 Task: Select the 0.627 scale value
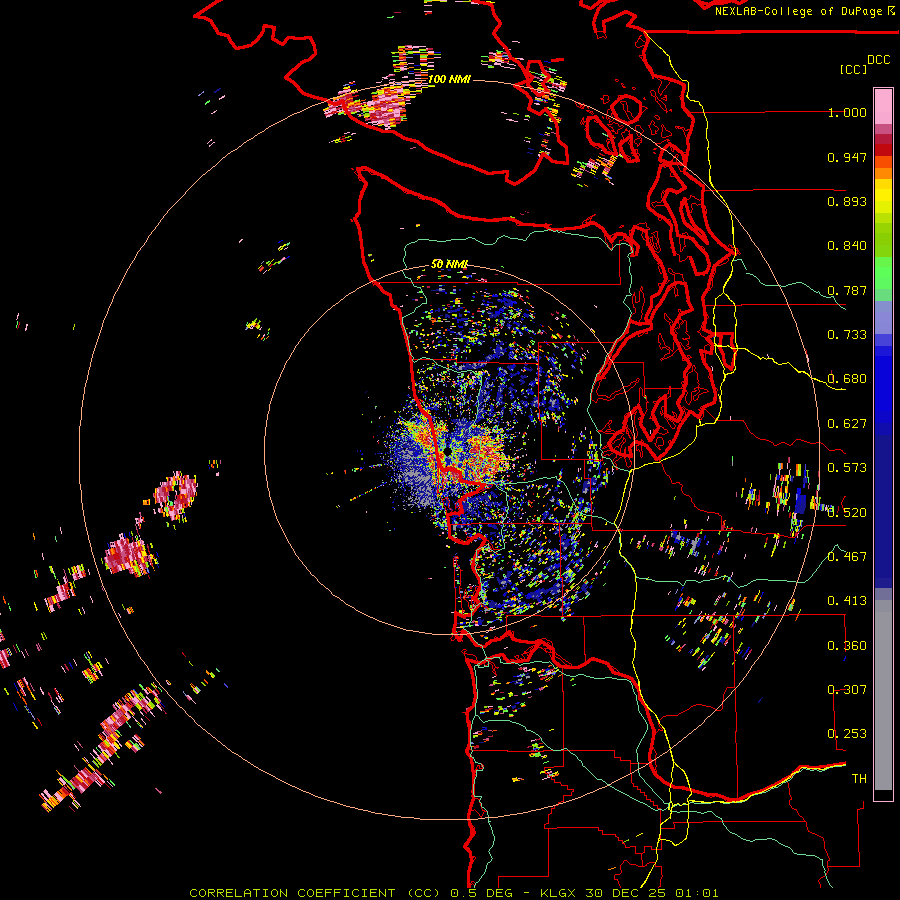coord(847,424)
